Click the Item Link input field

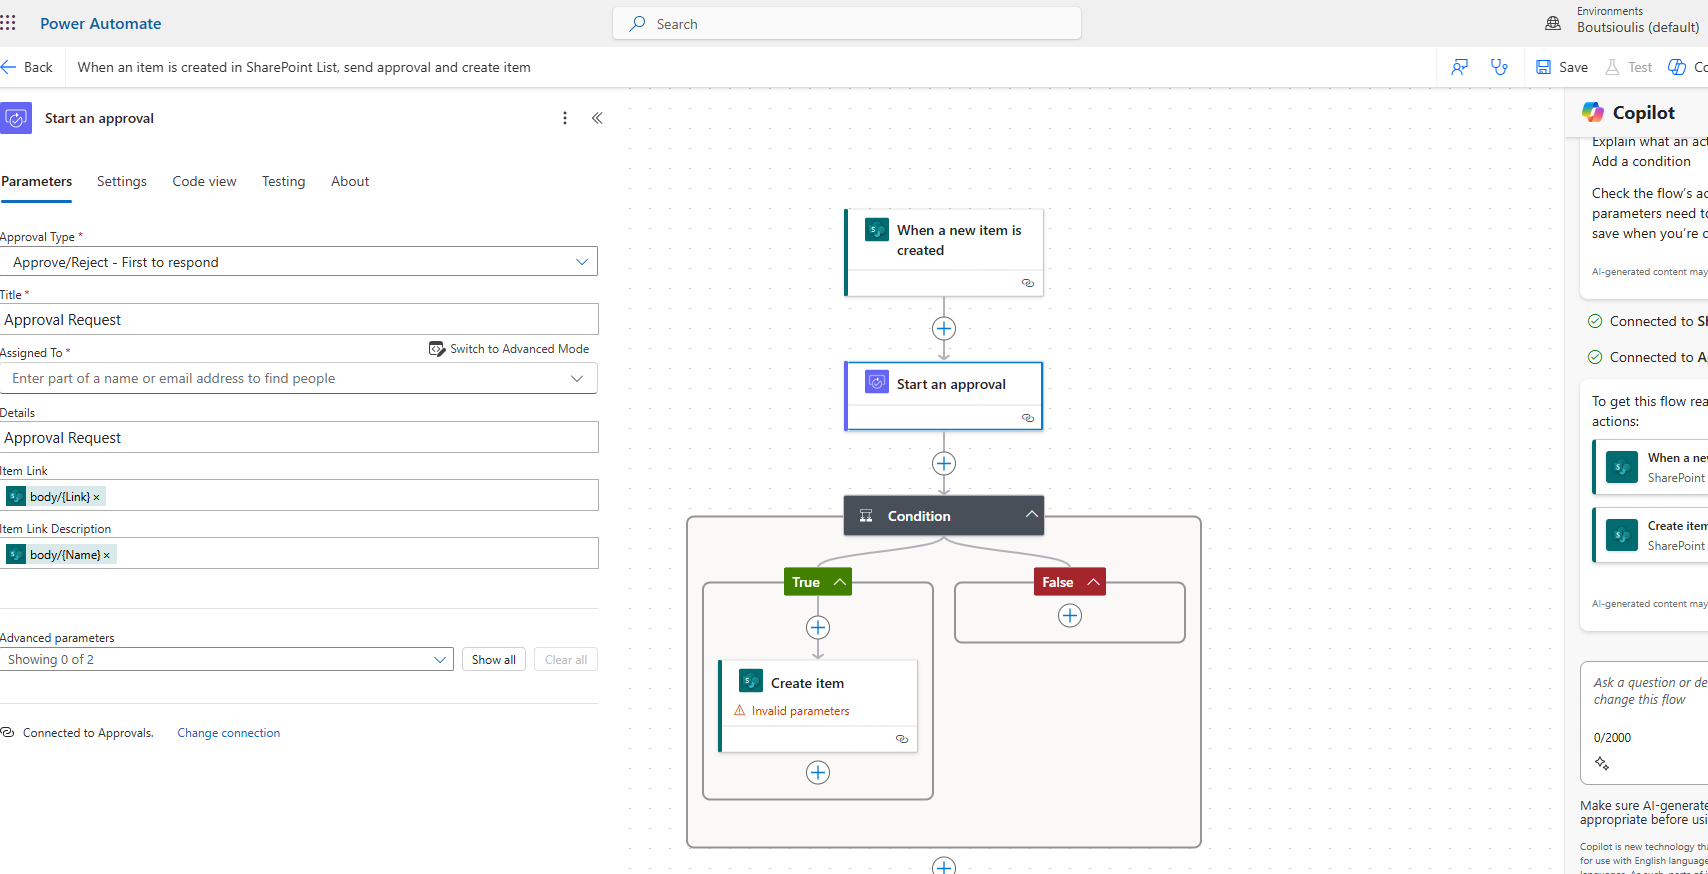coord(299,496)
